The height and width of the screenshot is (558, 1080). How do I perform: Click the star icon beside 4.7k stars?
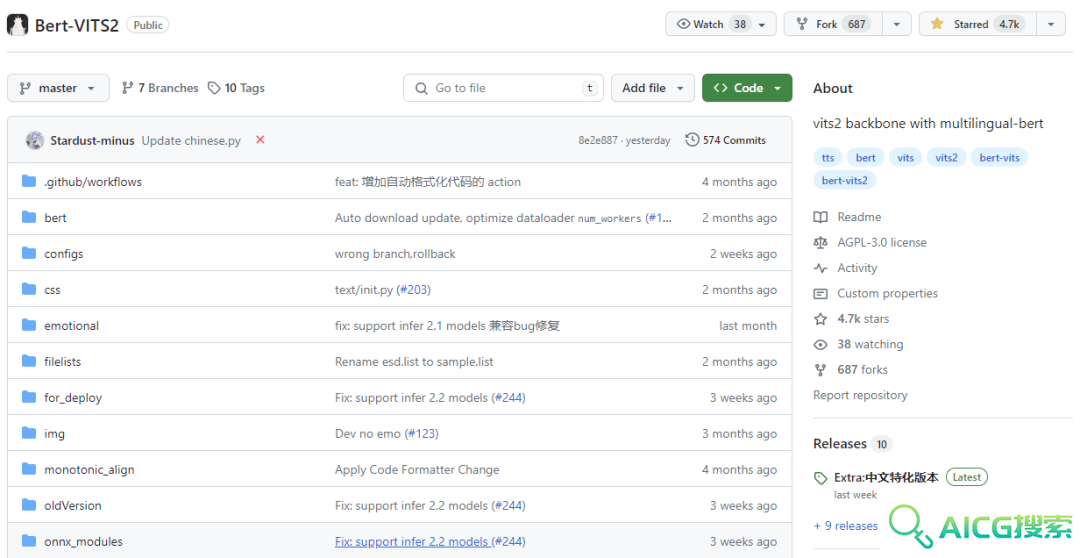(820, 319)
